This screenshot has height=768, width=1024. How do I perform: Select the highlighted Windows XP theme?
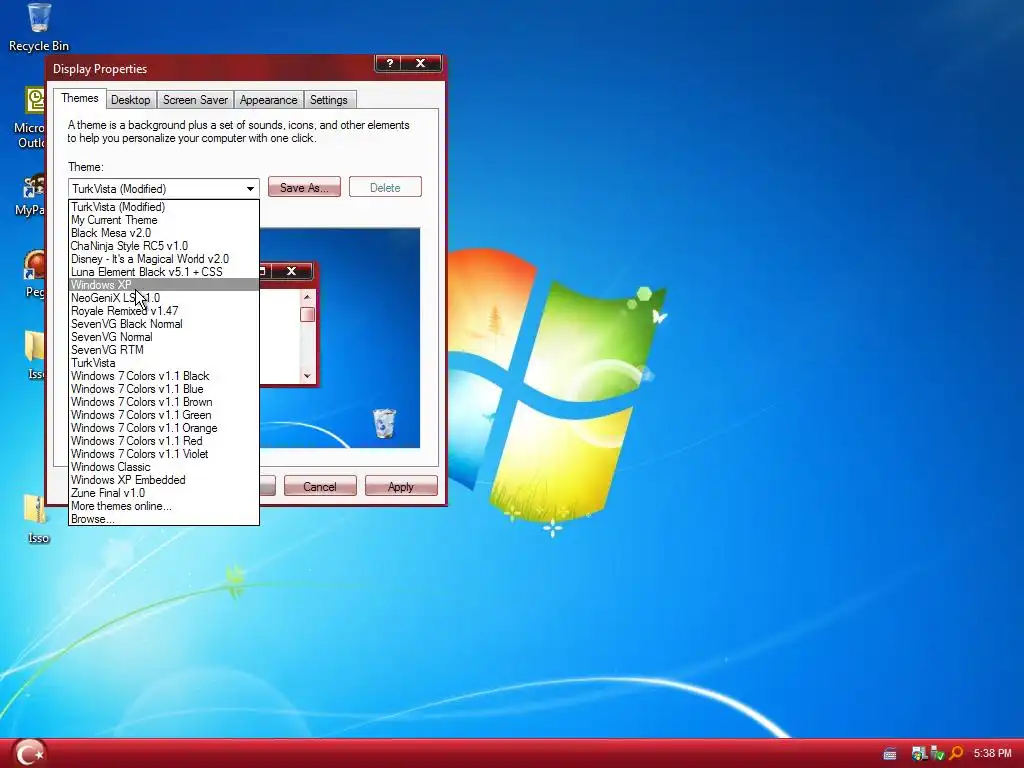tap(164, 285)
